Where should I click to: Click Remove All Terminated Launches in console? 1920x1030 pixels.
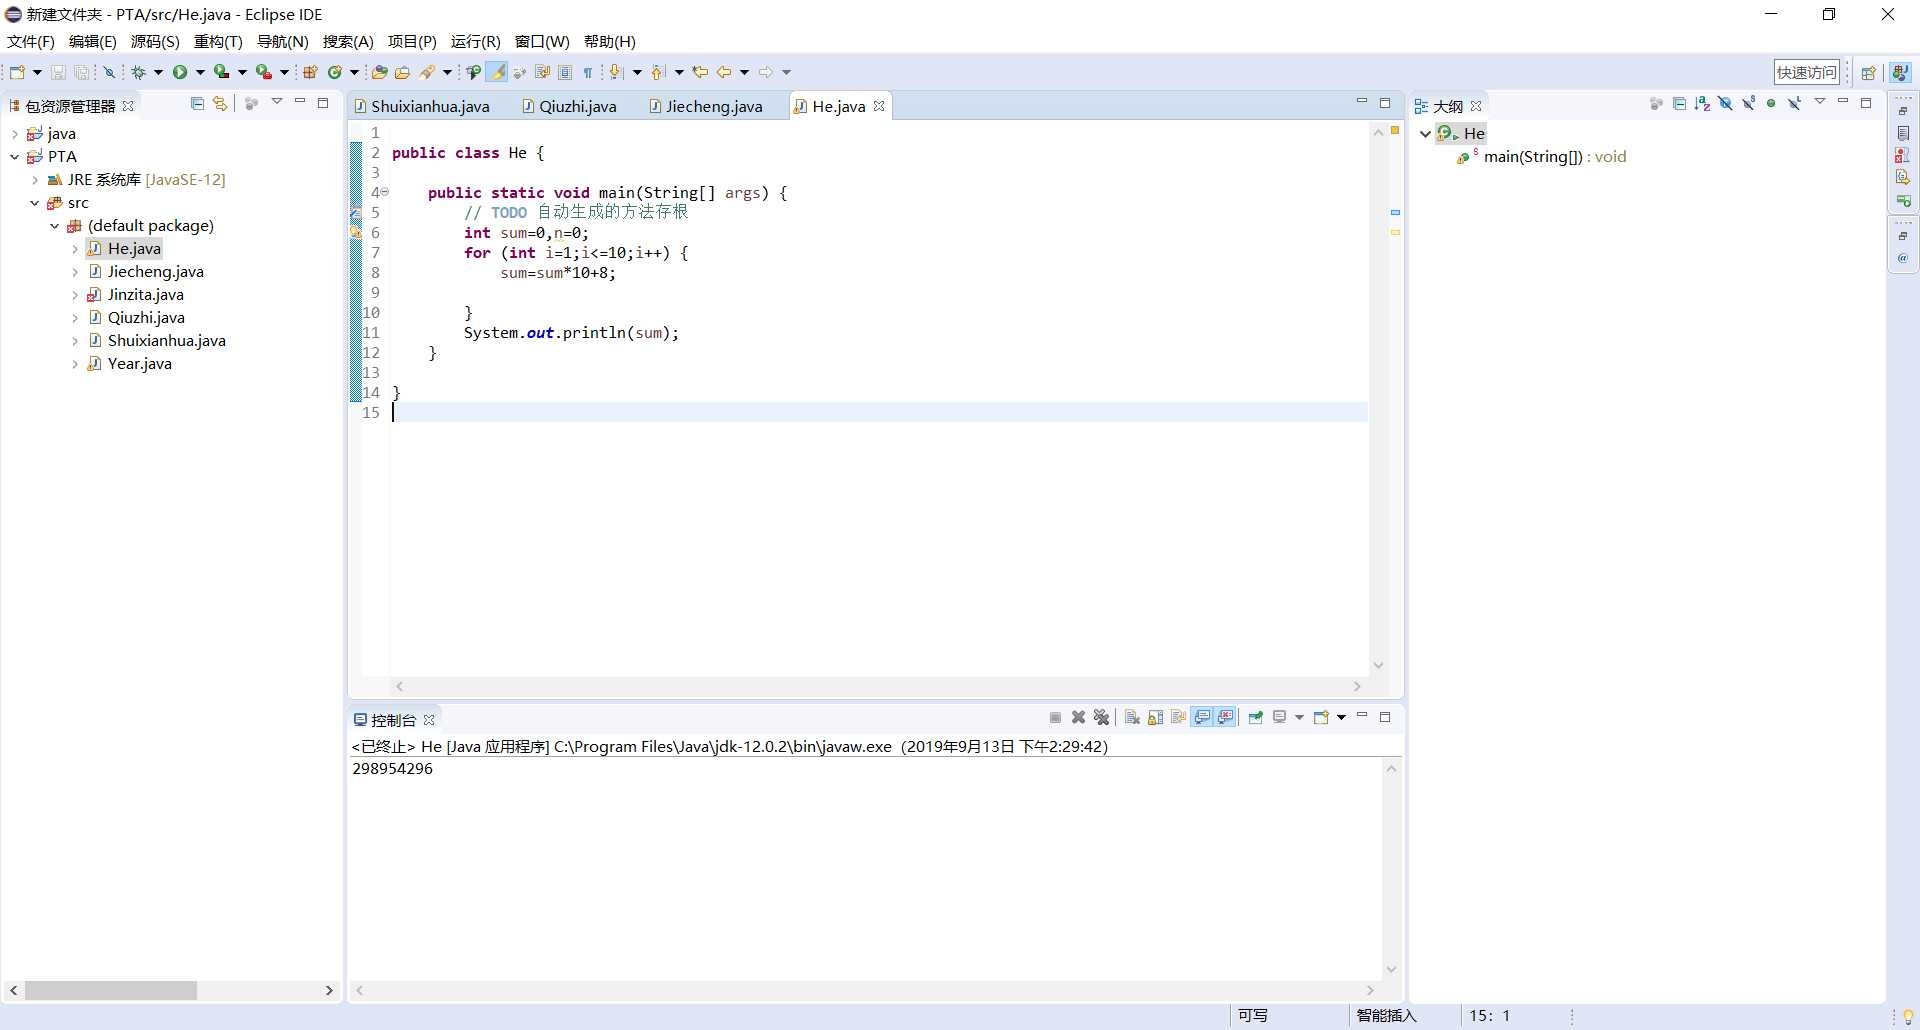1101,717
